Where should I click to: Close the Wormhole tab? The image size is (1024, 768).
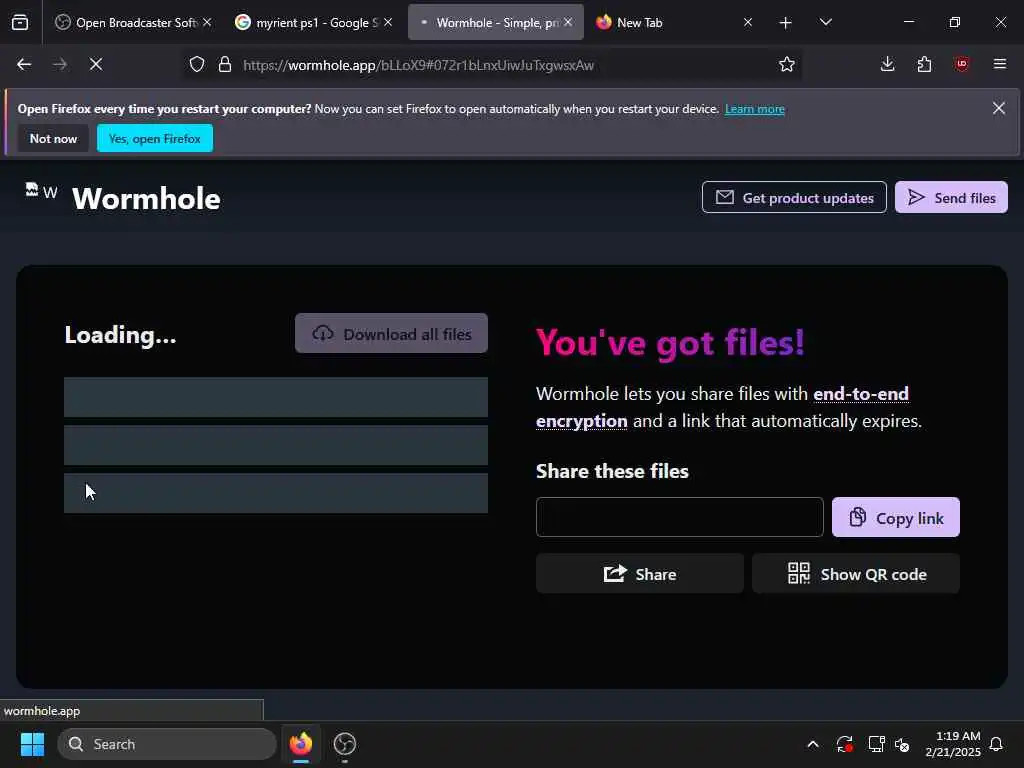pyautogui.click(x=568, y=22)
